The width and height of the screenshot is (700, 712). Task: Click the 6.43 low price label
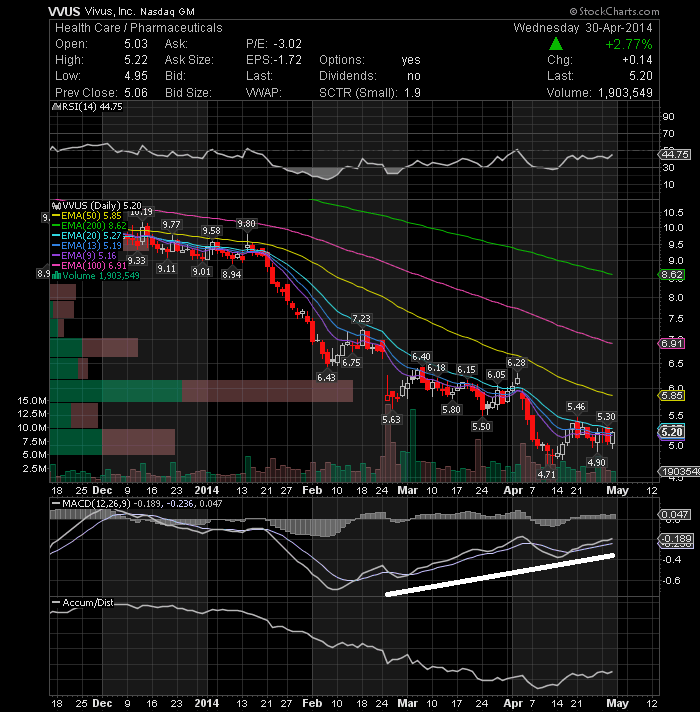tap(326, 377)
